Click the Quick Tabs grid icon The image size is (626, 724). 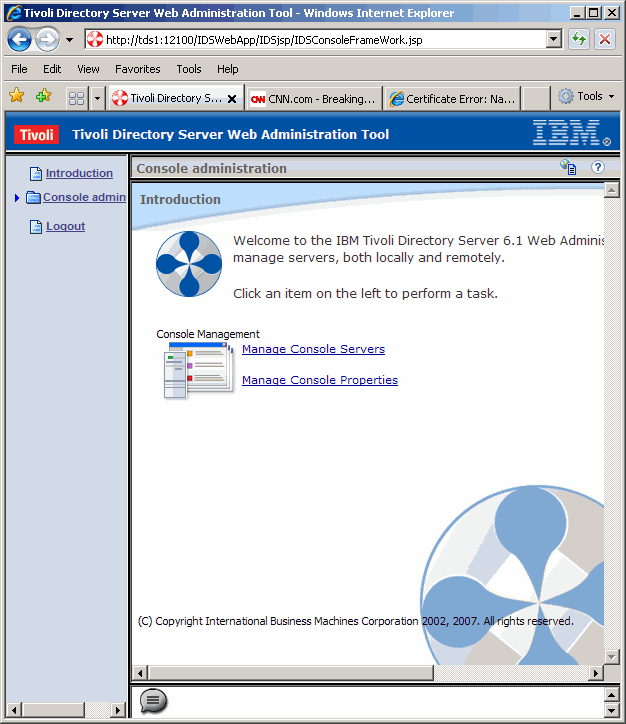(x=76, y=98)
